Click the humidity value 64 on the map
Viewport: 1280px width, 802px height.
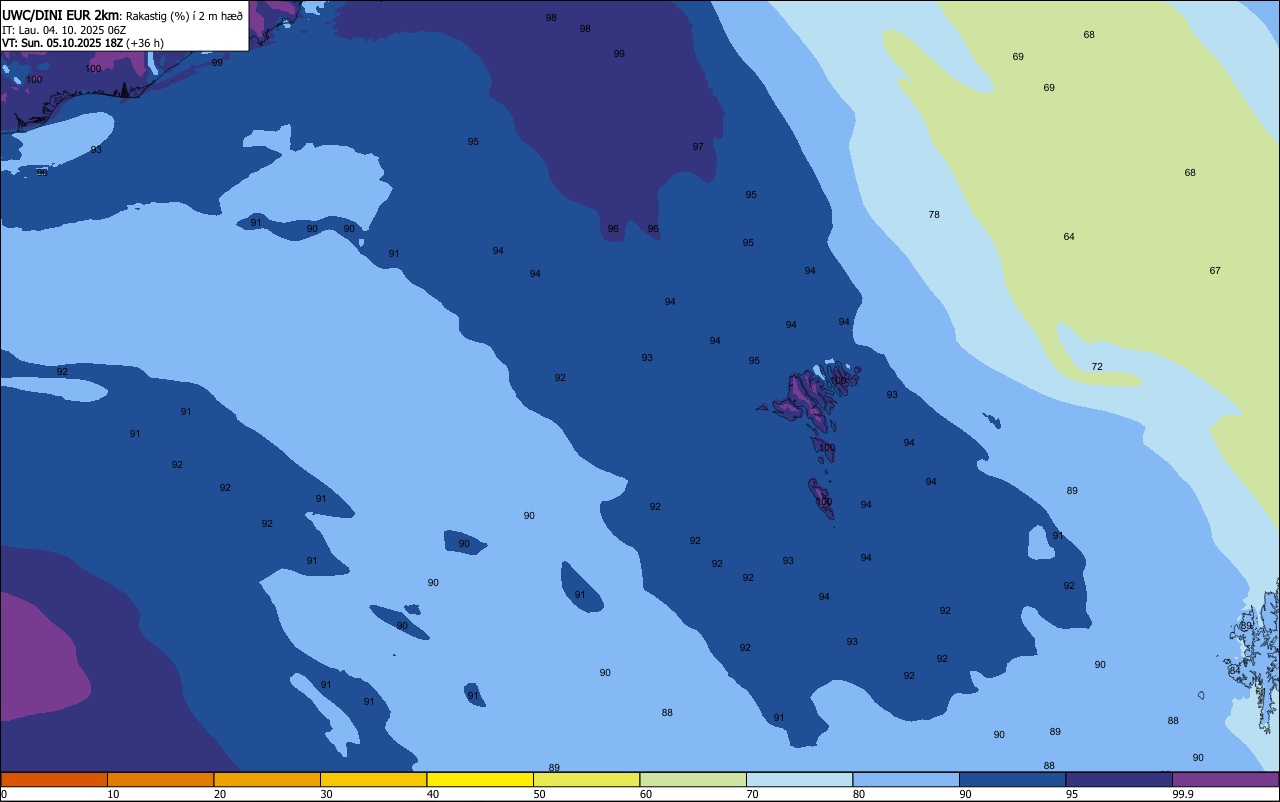coord(1069,237)
